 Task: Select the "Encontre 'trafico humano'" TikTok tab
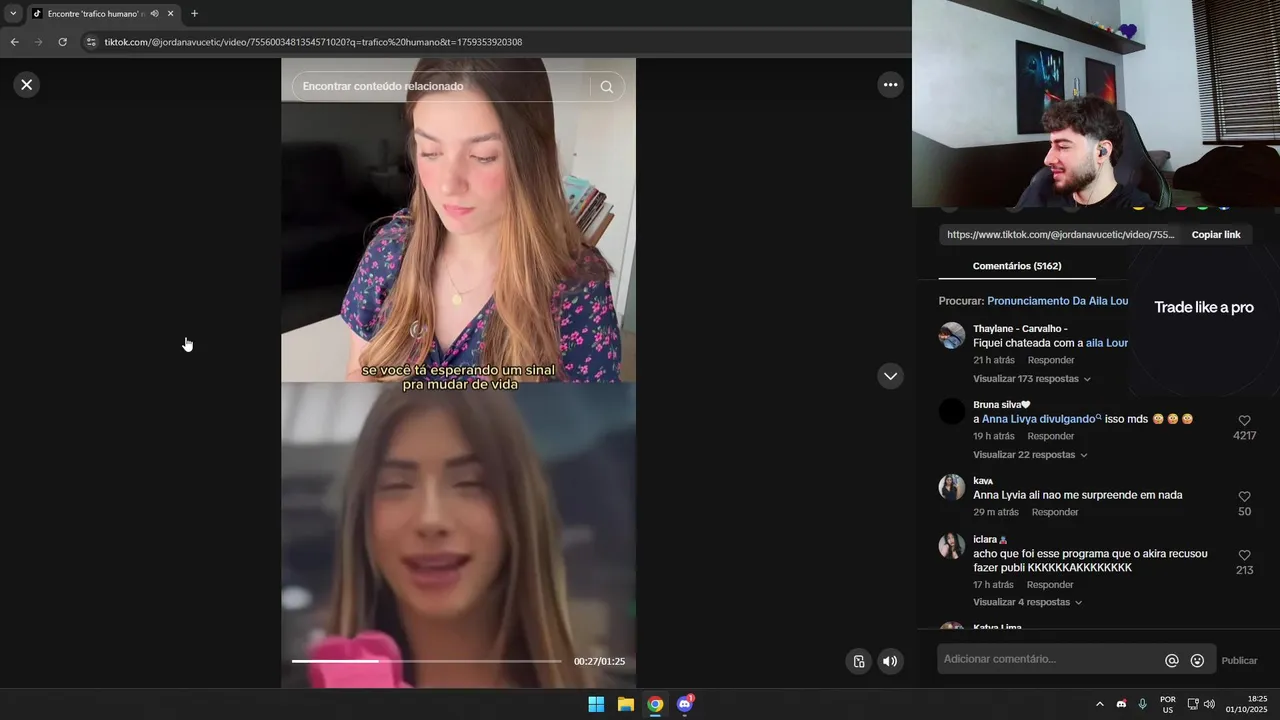(x=96, y=14)
